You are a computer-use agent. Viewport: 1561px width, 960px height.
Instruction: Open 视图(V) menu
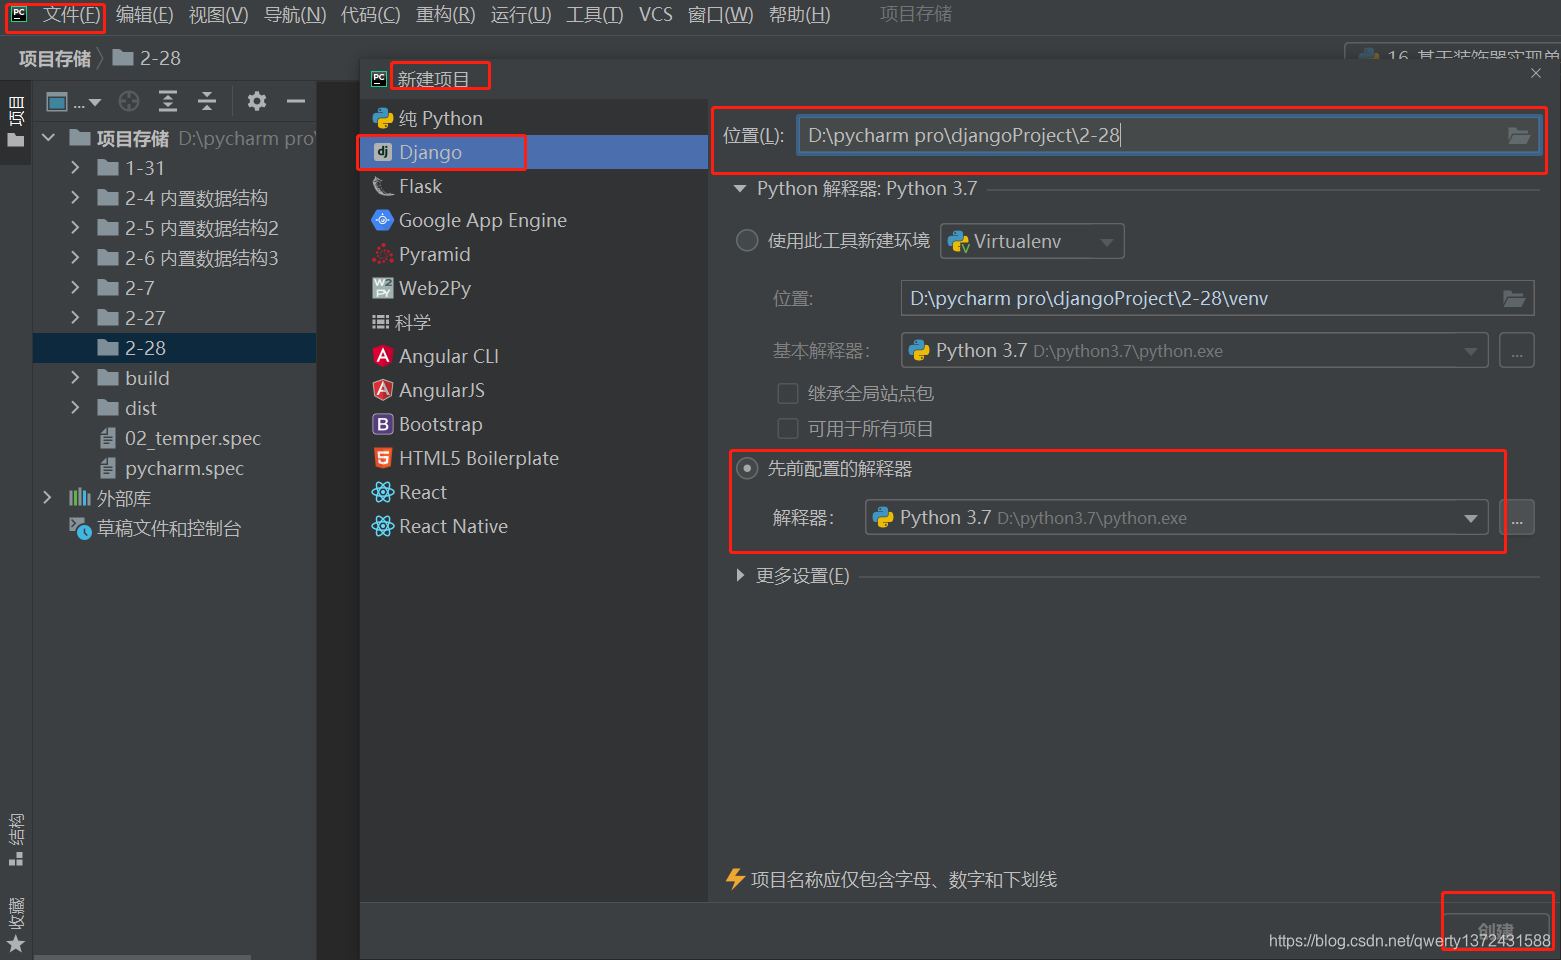tap(218, 15)
